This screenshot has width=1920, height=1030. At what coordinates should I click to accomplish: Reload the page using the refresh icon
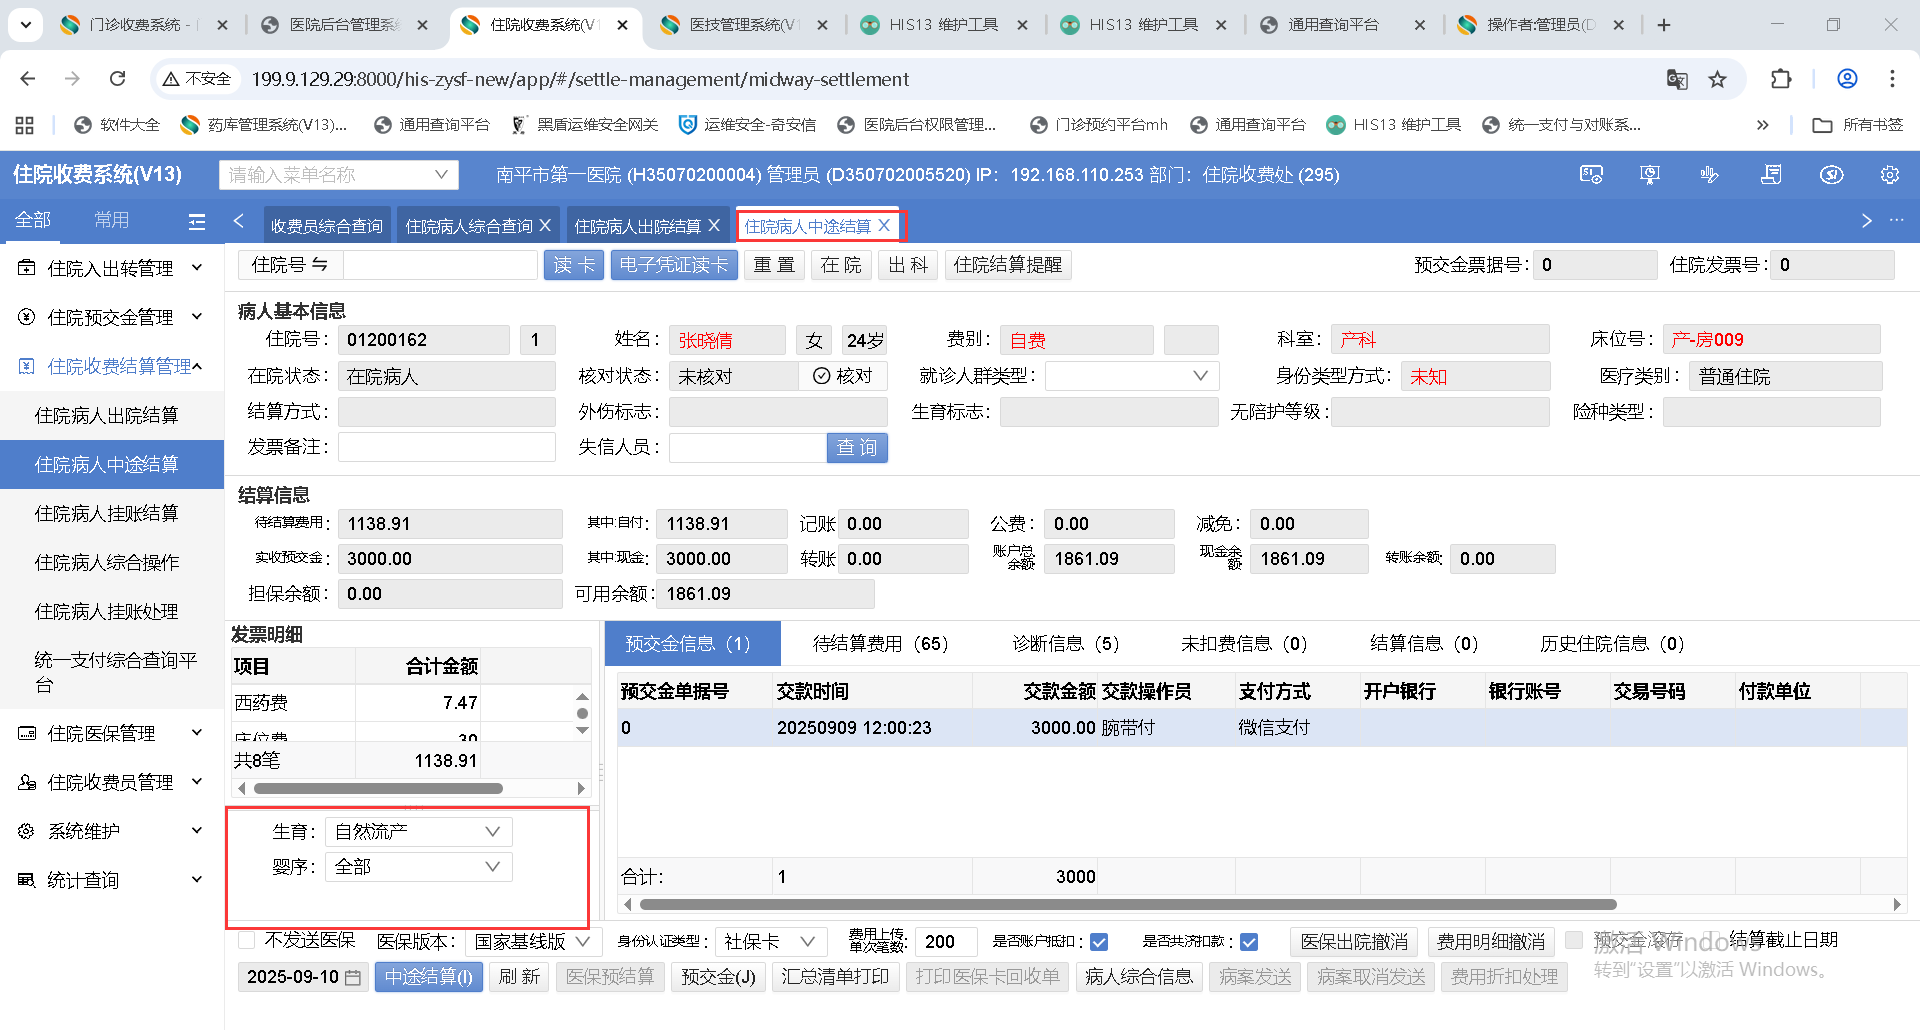tap(118, 79)
